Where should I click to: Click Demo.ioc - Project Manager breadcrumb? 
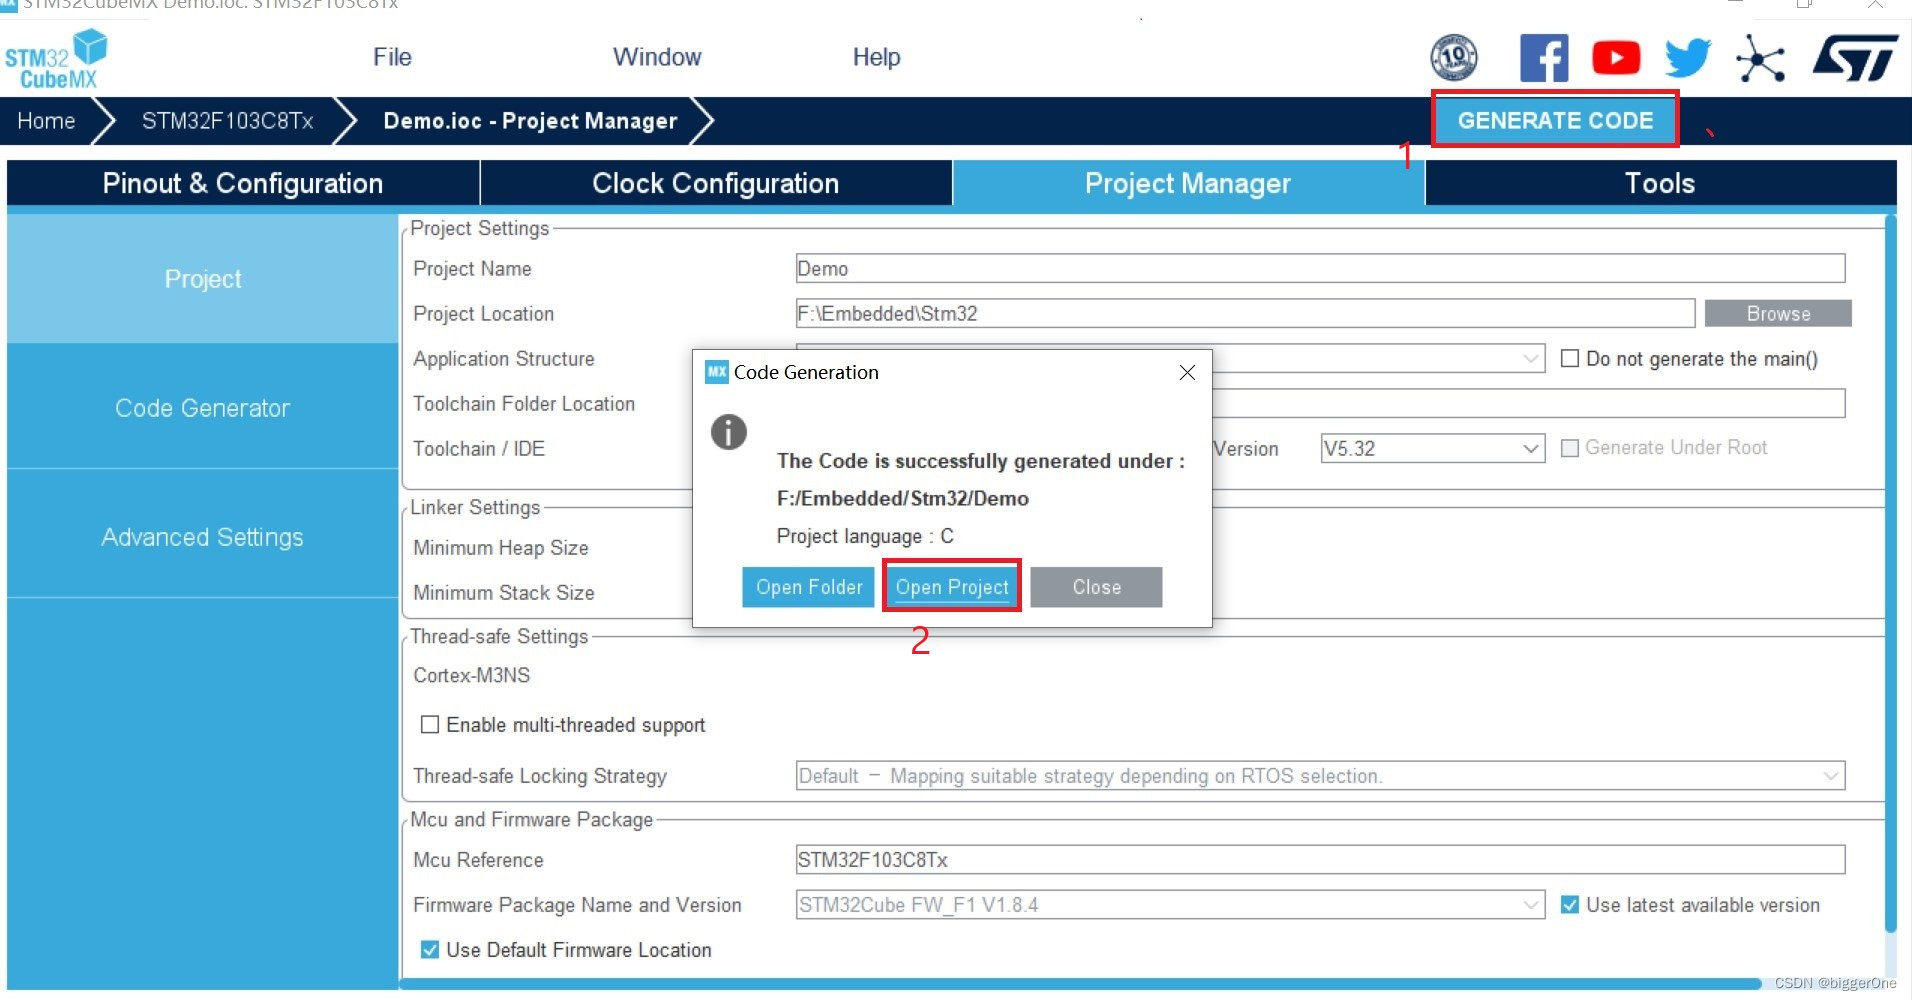click(530, 121)
